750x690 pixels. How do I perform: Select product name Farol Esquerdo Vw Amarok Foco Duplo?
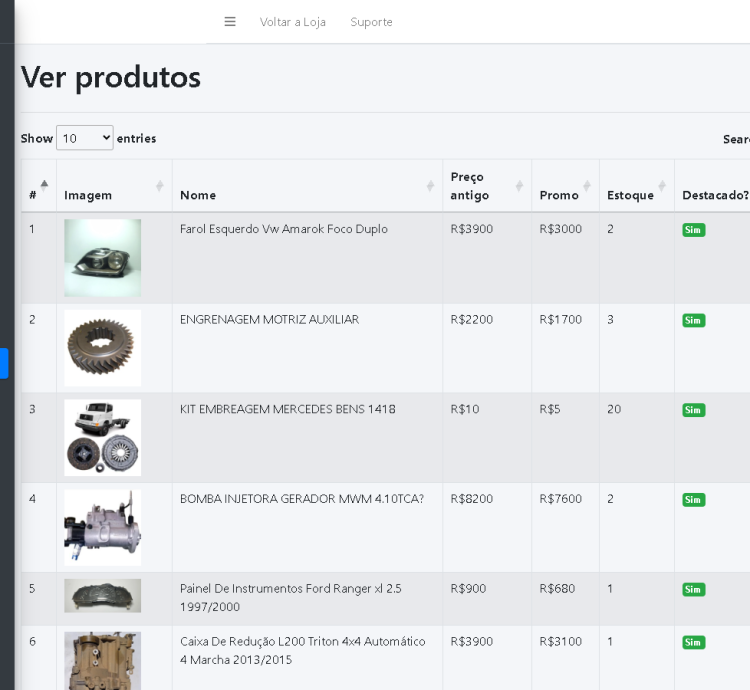284,229
